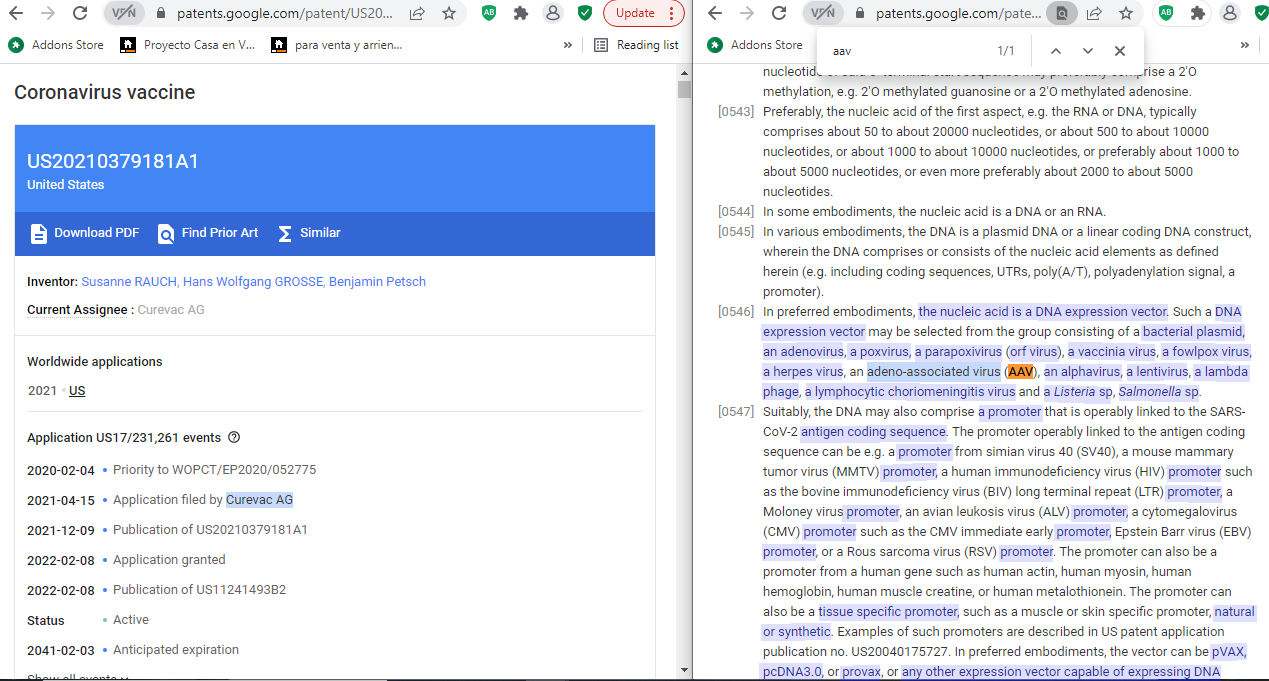Click the patent info page scrollbar thumb

click(x=684, y=89)
